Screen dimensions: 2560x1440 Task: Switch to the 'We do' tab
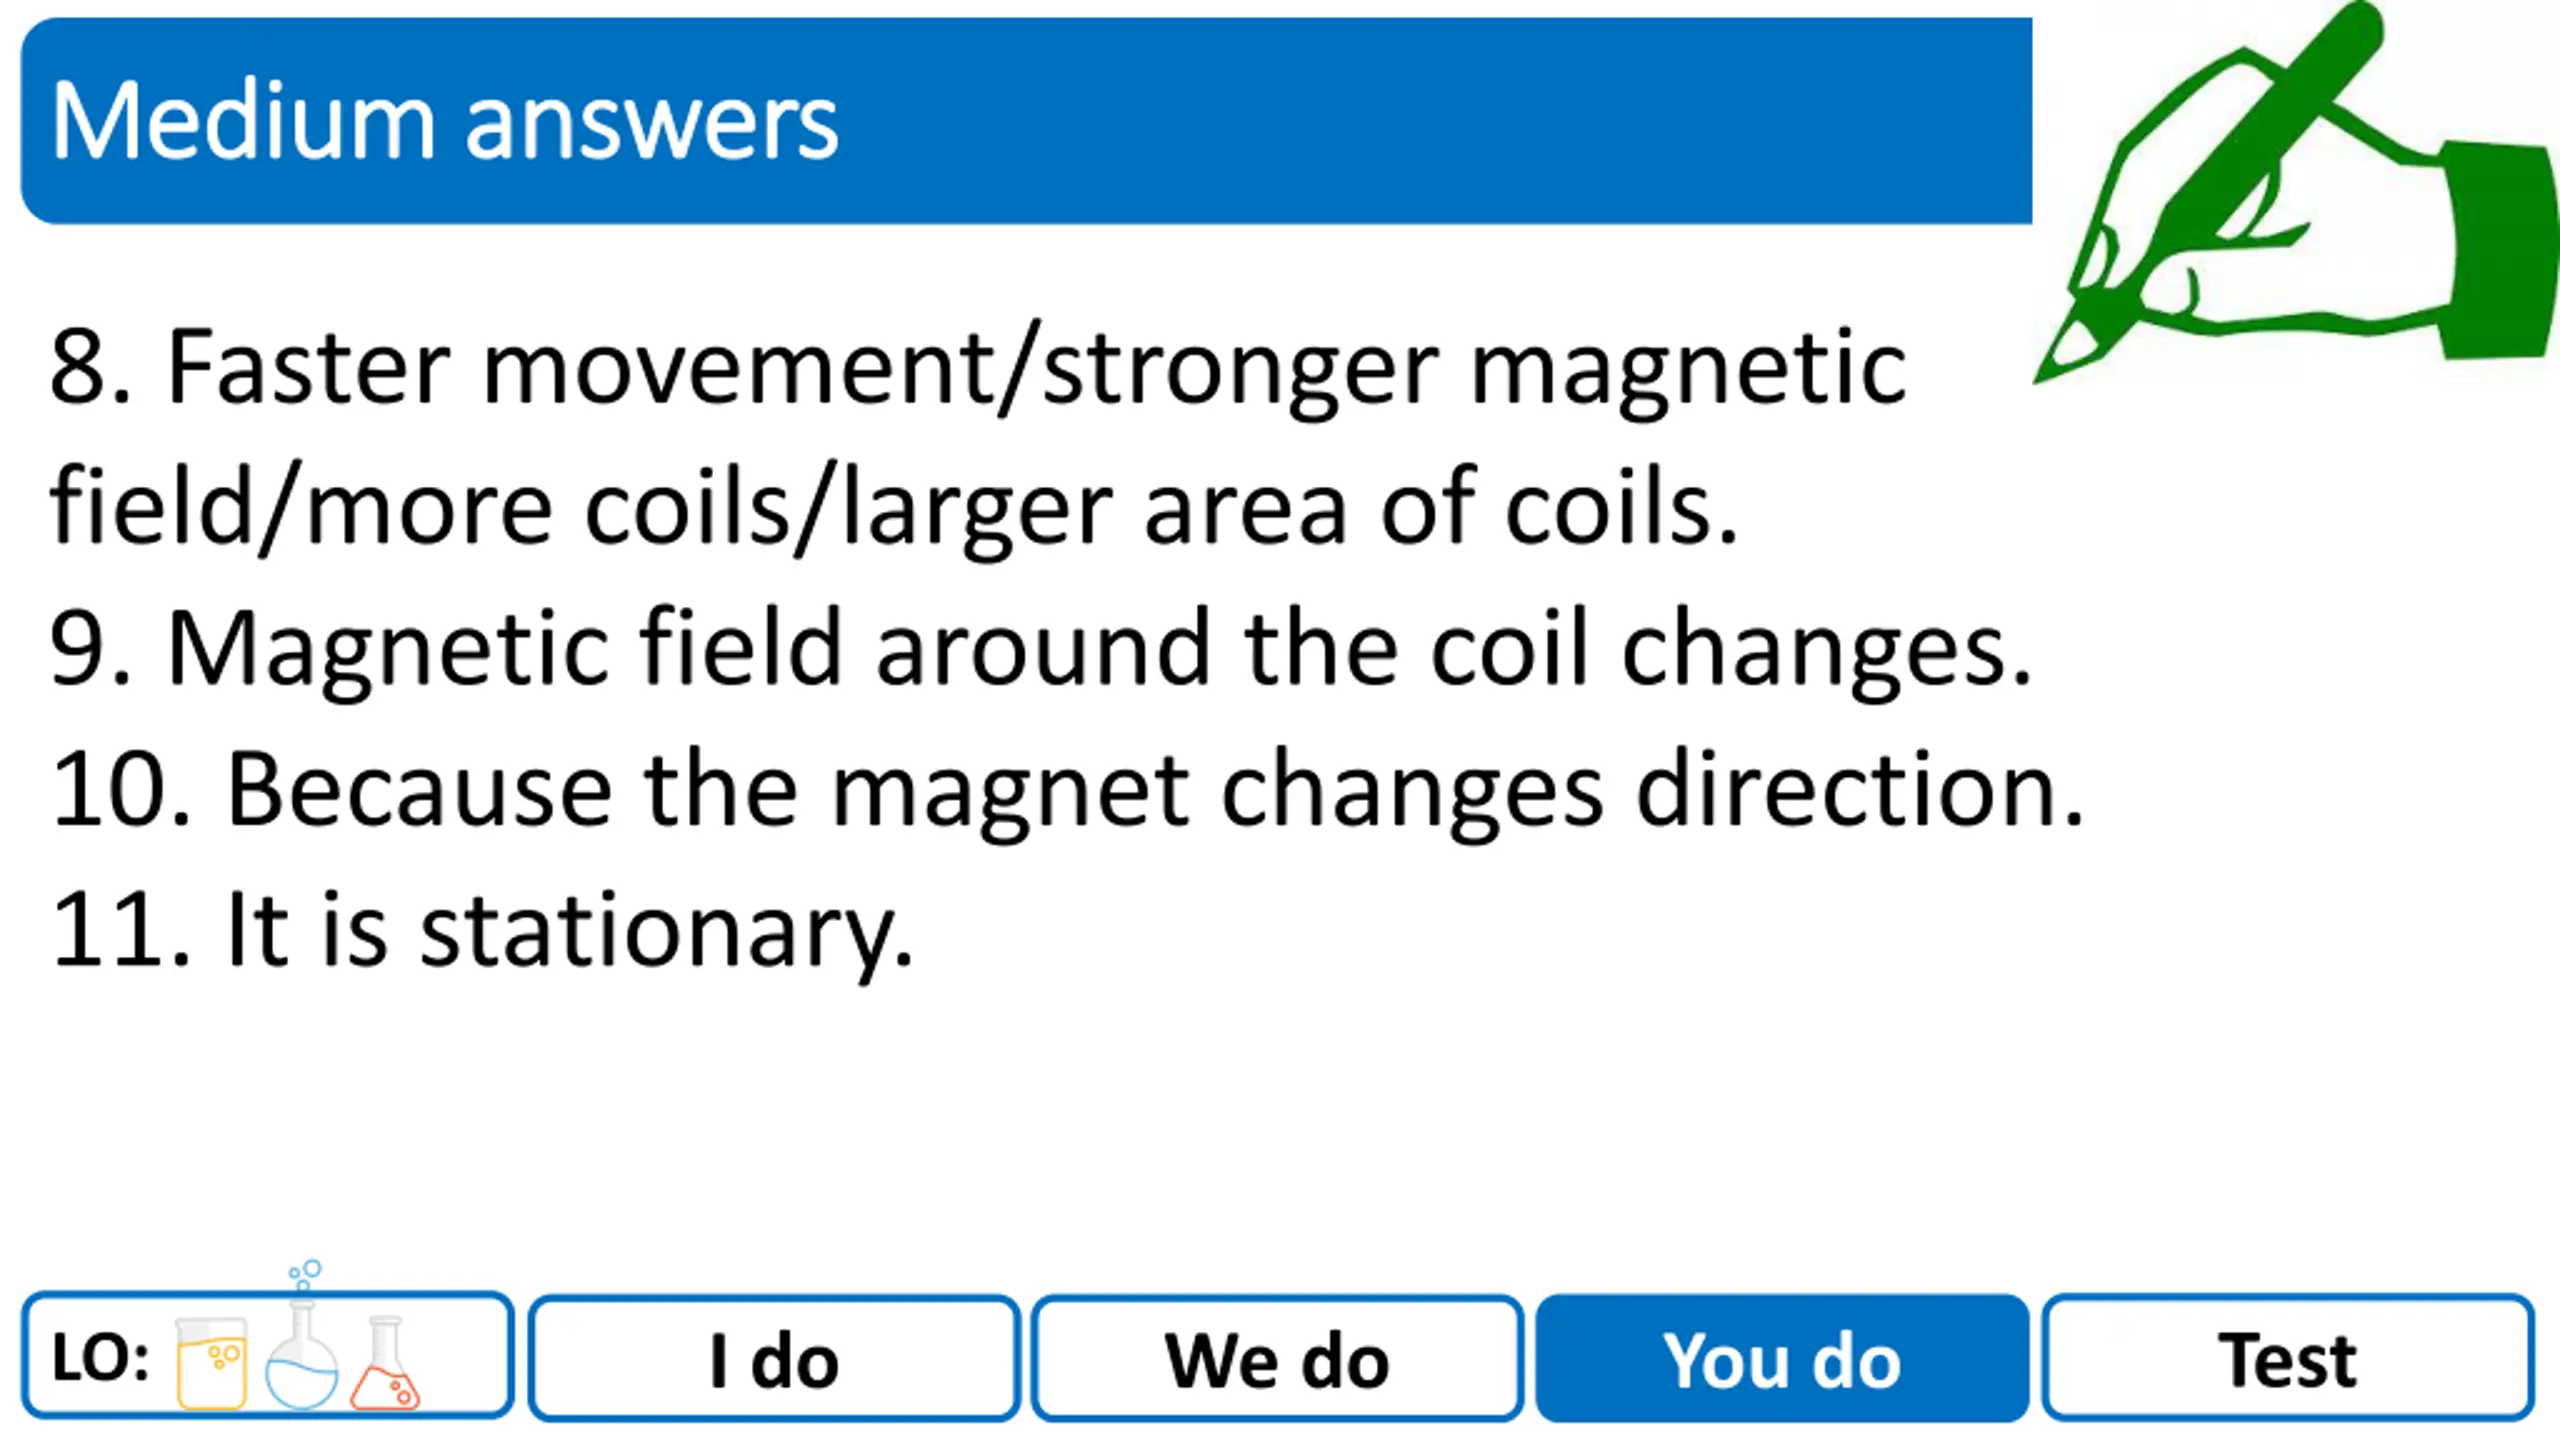point(1277,1358)
